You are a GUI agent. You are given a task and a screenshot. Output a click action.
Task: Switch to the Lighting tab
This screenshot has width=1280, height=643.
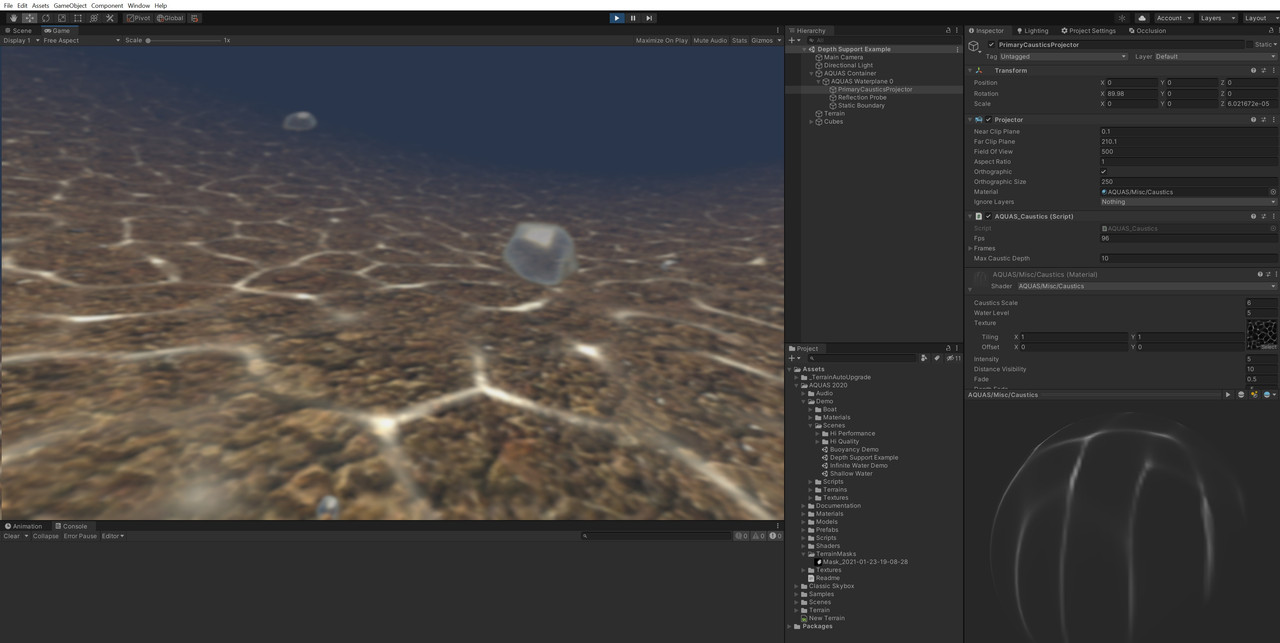point(1031,31)
